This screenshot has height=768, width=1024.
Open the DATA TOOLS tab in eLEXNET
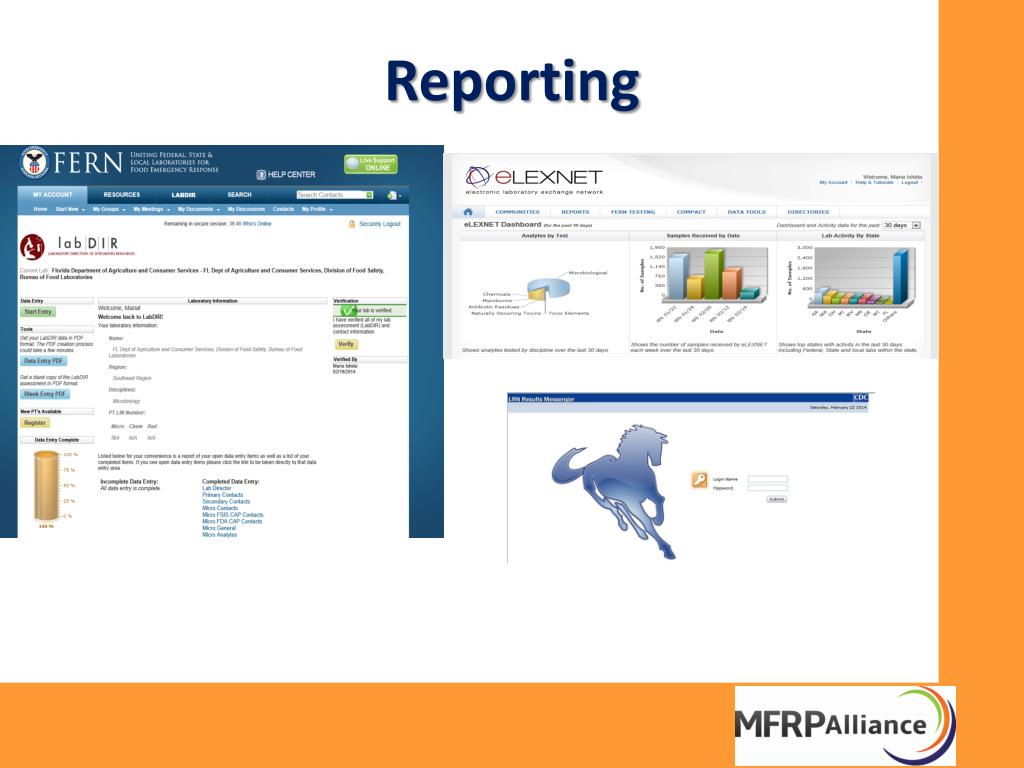746,212
